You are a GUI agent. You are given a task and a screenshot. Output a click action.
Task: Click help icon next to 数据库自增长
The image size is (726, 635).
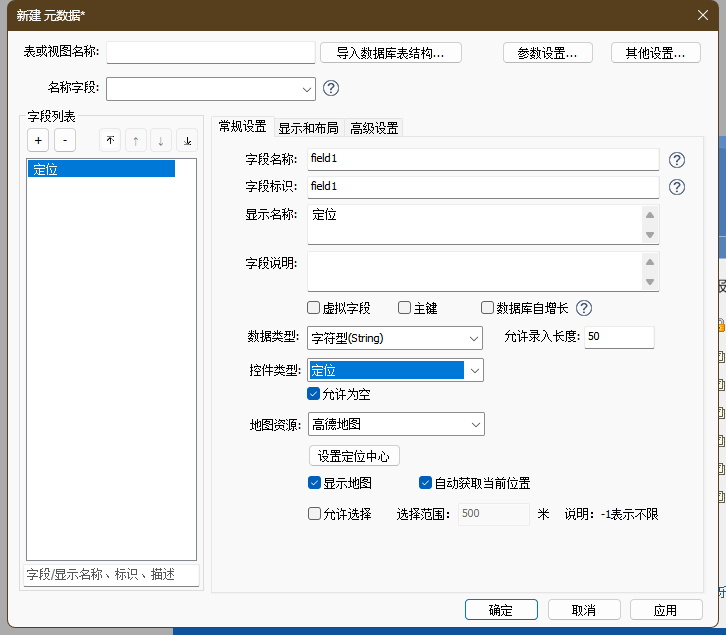point(584,308)
